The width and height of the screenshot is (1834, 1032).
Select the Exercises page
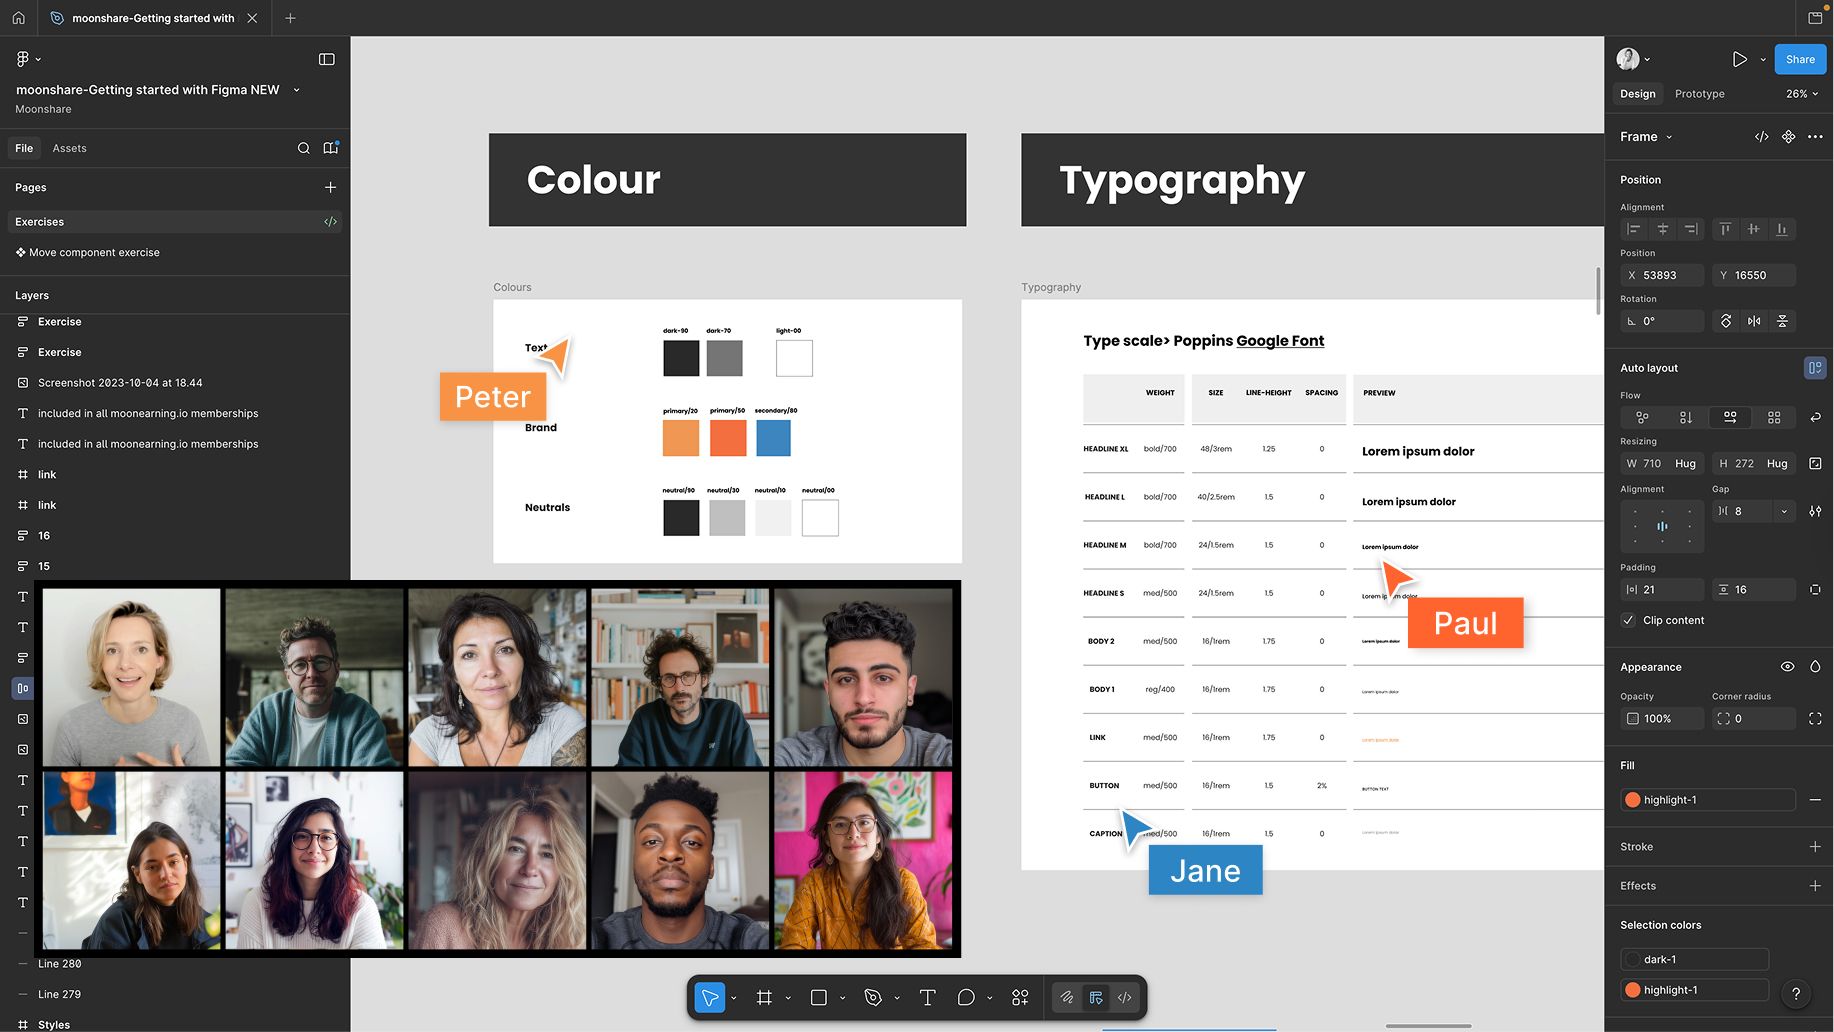pos(175,222)
